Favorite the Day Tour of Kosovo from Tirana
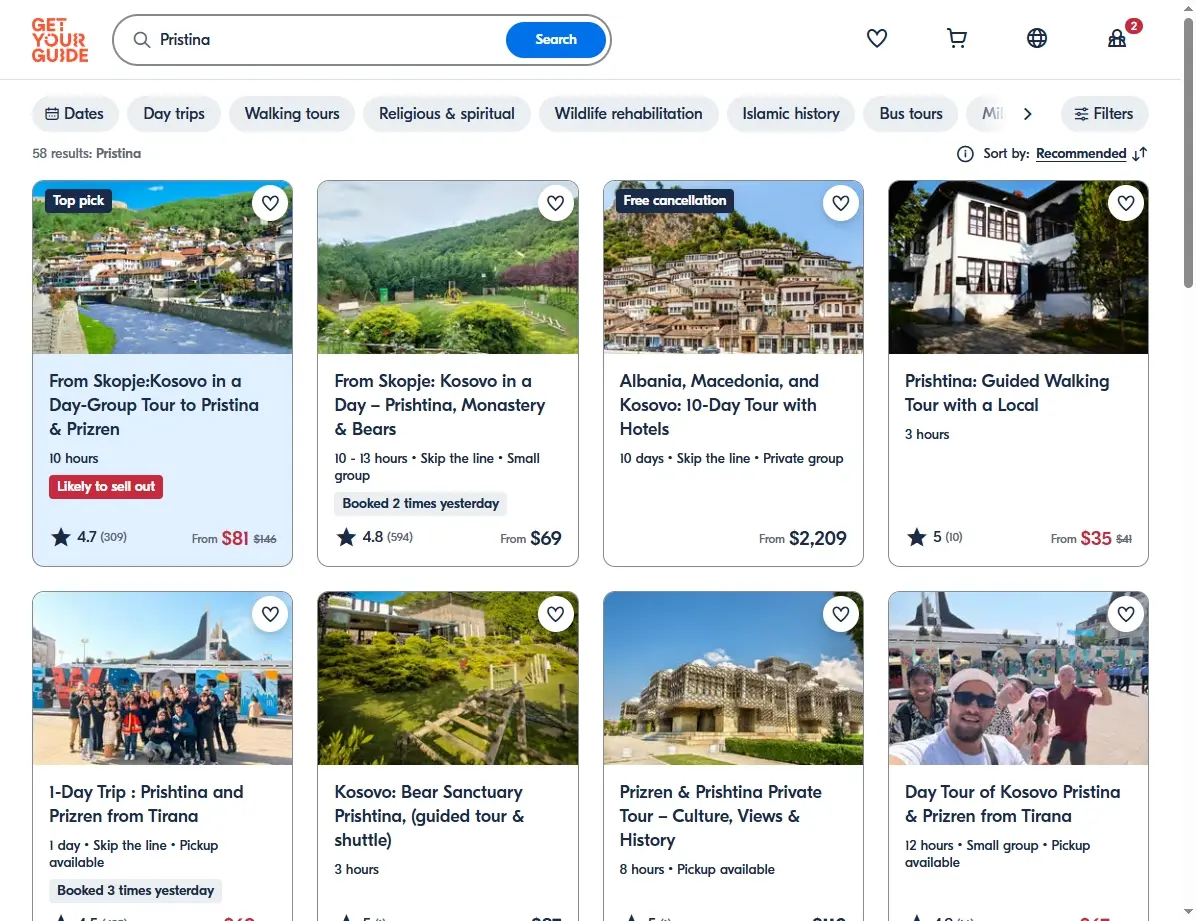This screenshot has height=921, width=1196. (x=1126, y=614)
